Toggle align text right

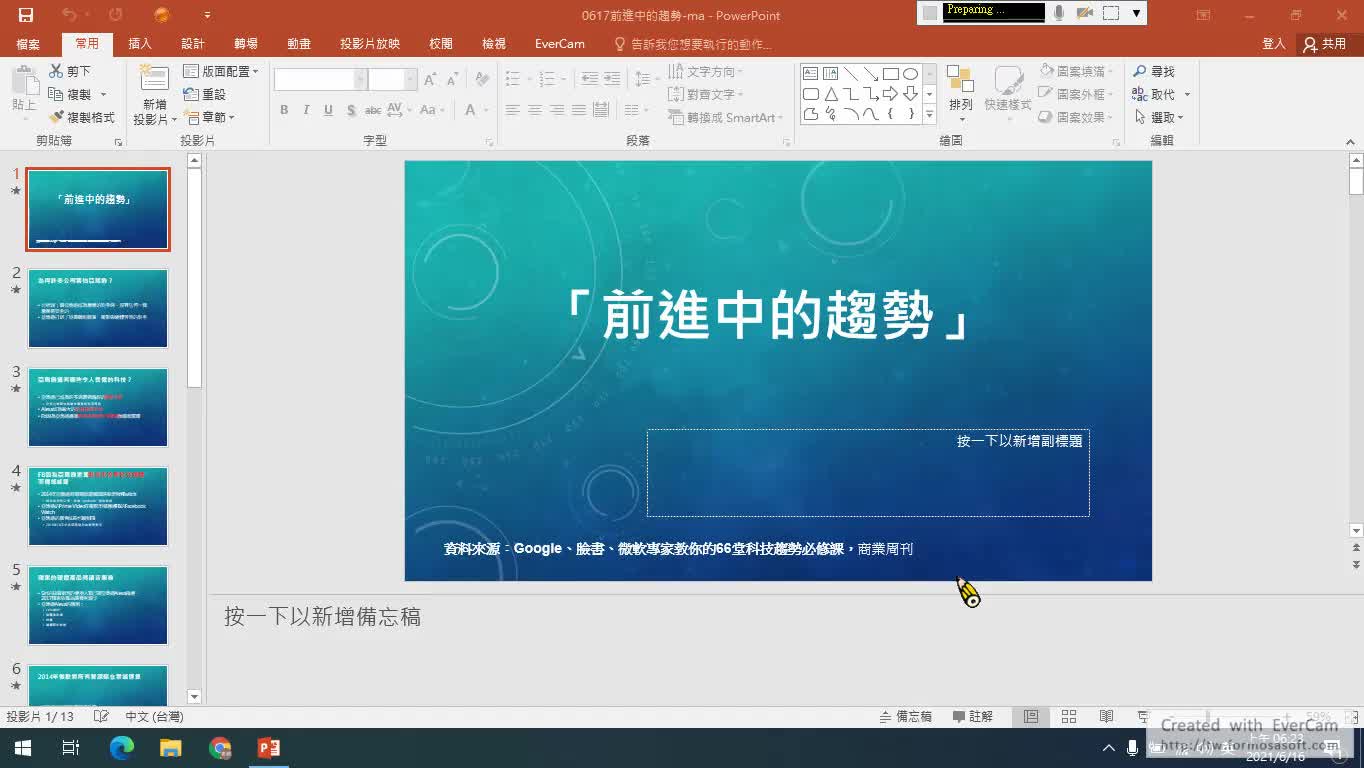click(x=557, y=110)
